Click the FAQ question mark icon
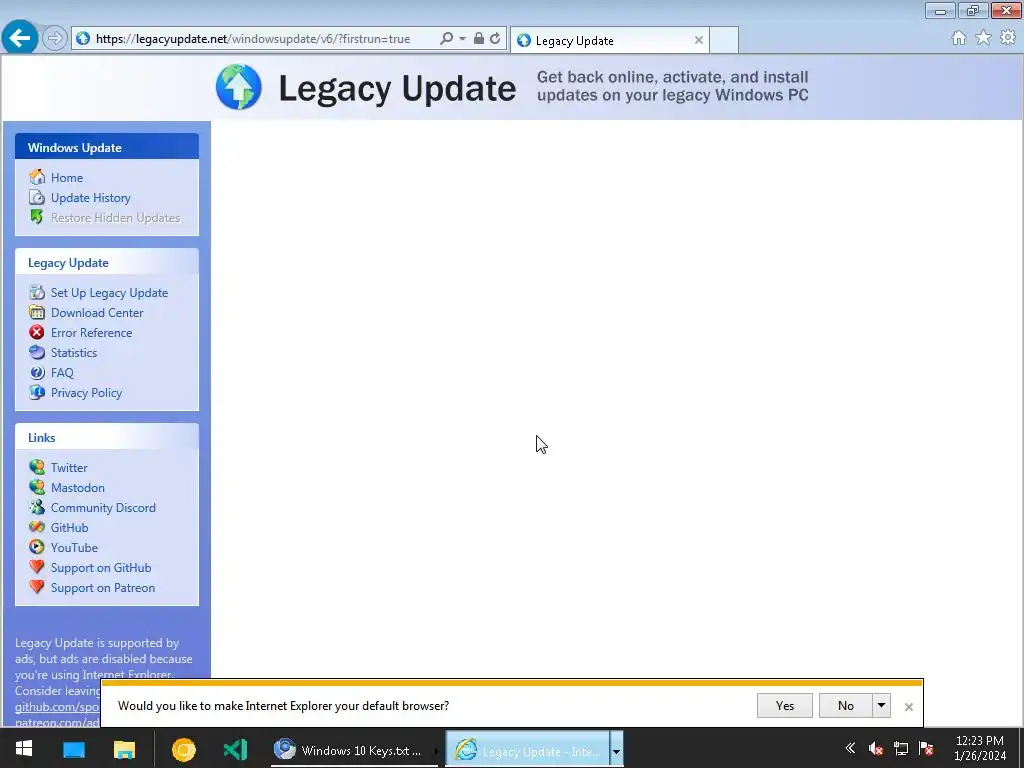 tap(37, 372)
